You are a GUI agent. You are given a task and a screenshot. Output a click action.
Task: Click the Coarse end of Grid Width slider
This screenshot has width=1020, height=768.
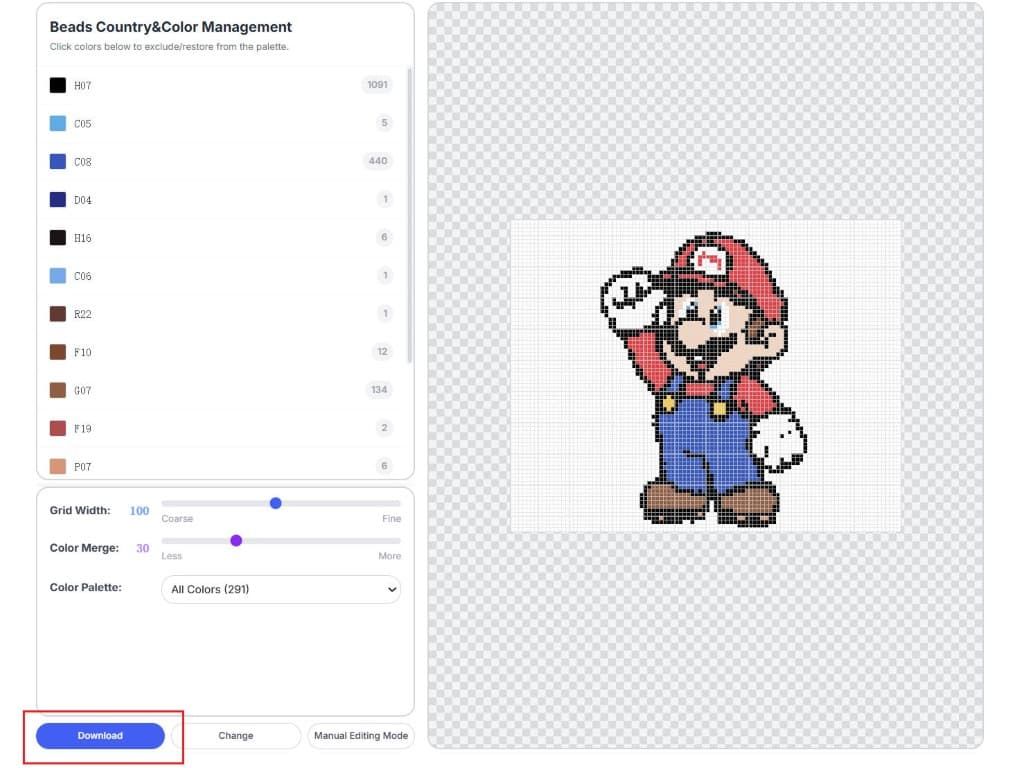tap(177, 518)
